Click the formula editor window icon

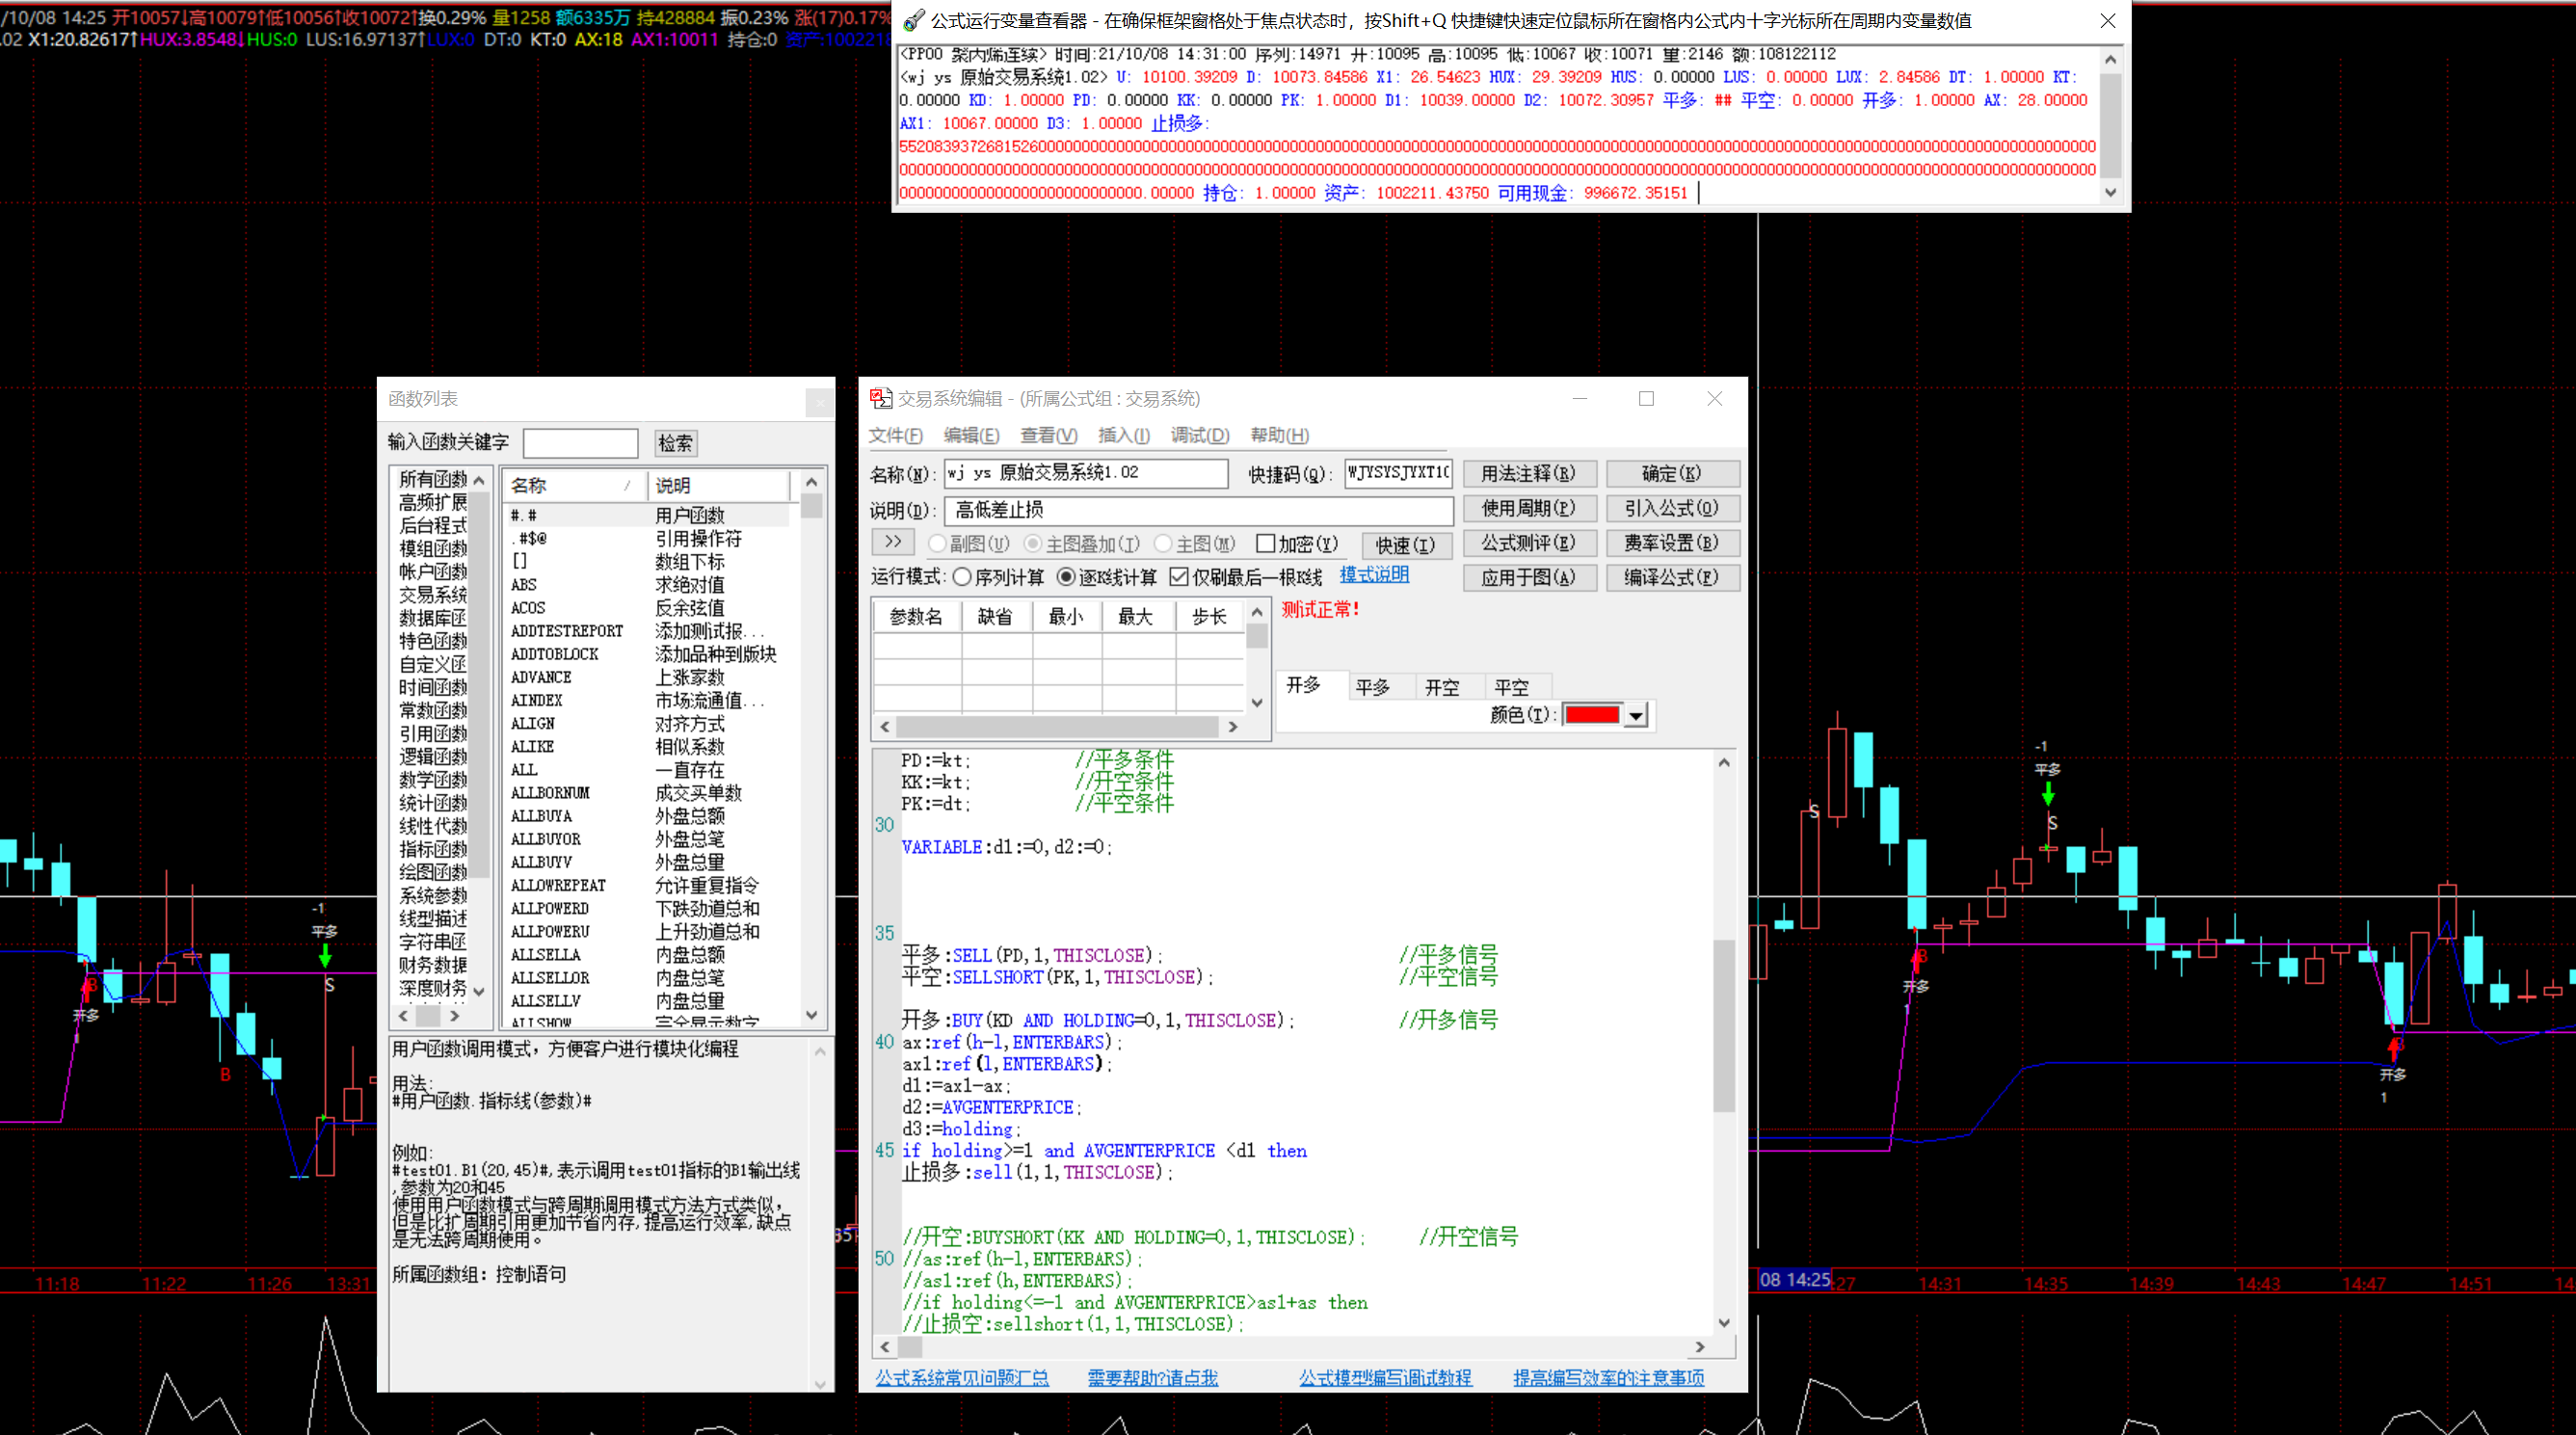point(880,398)
